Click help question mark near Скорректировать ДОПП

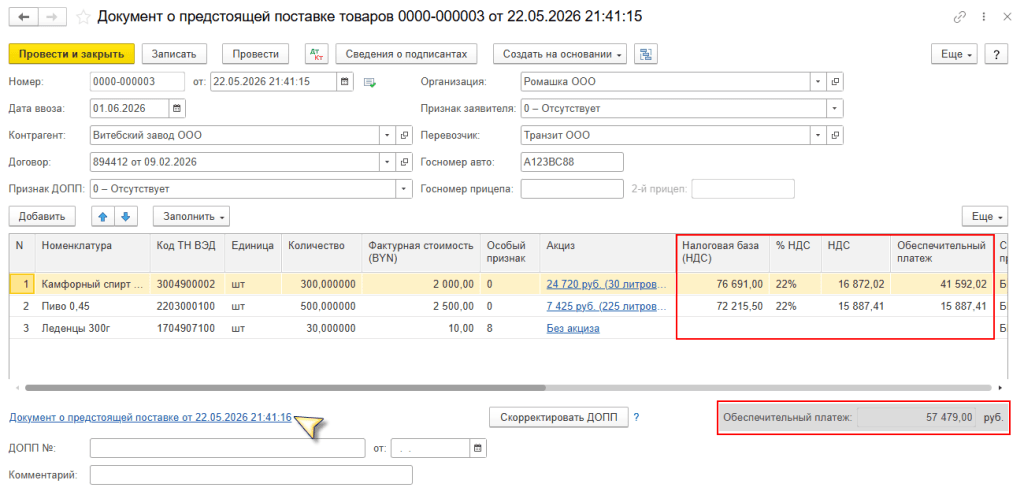click(636, 417)
